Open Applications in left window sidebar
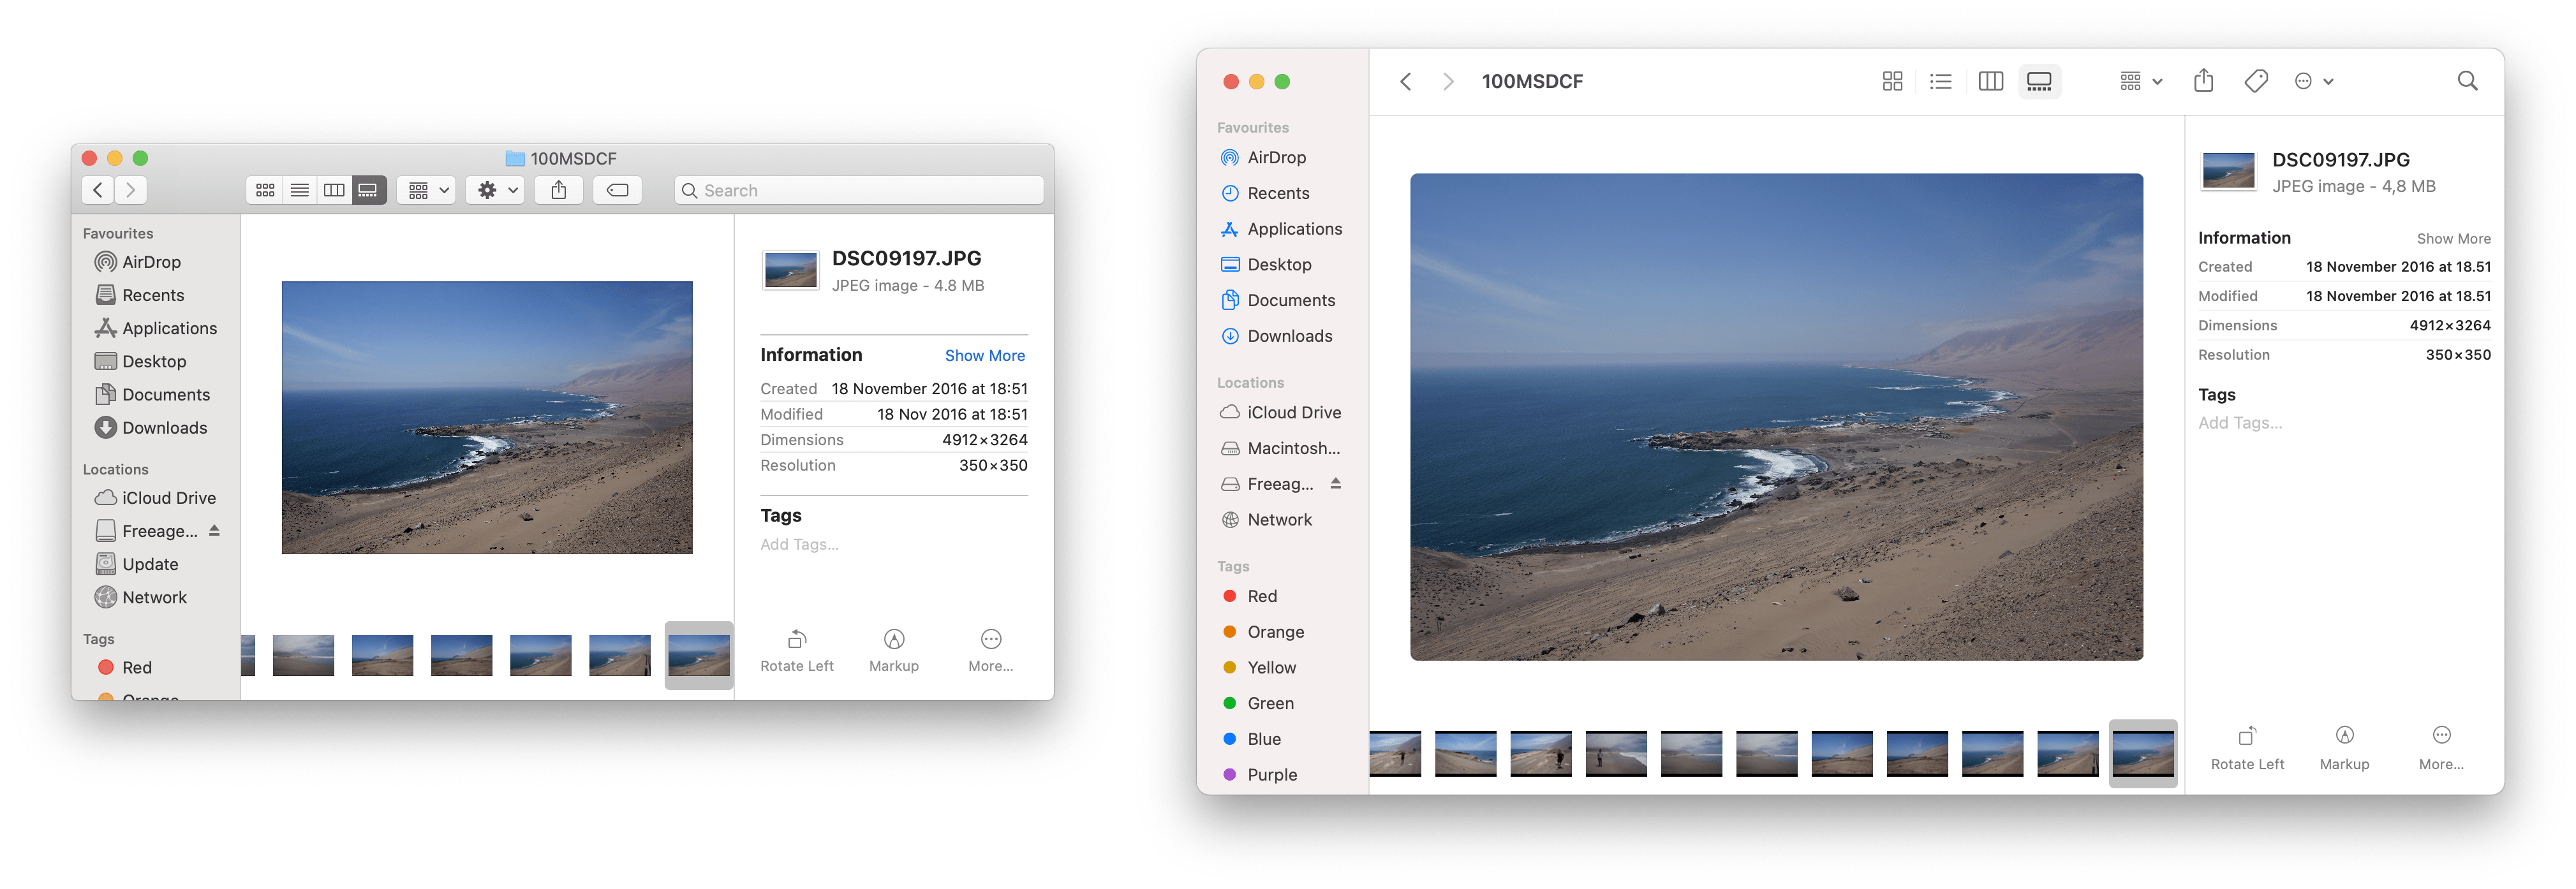 click(x=155, y=328)
